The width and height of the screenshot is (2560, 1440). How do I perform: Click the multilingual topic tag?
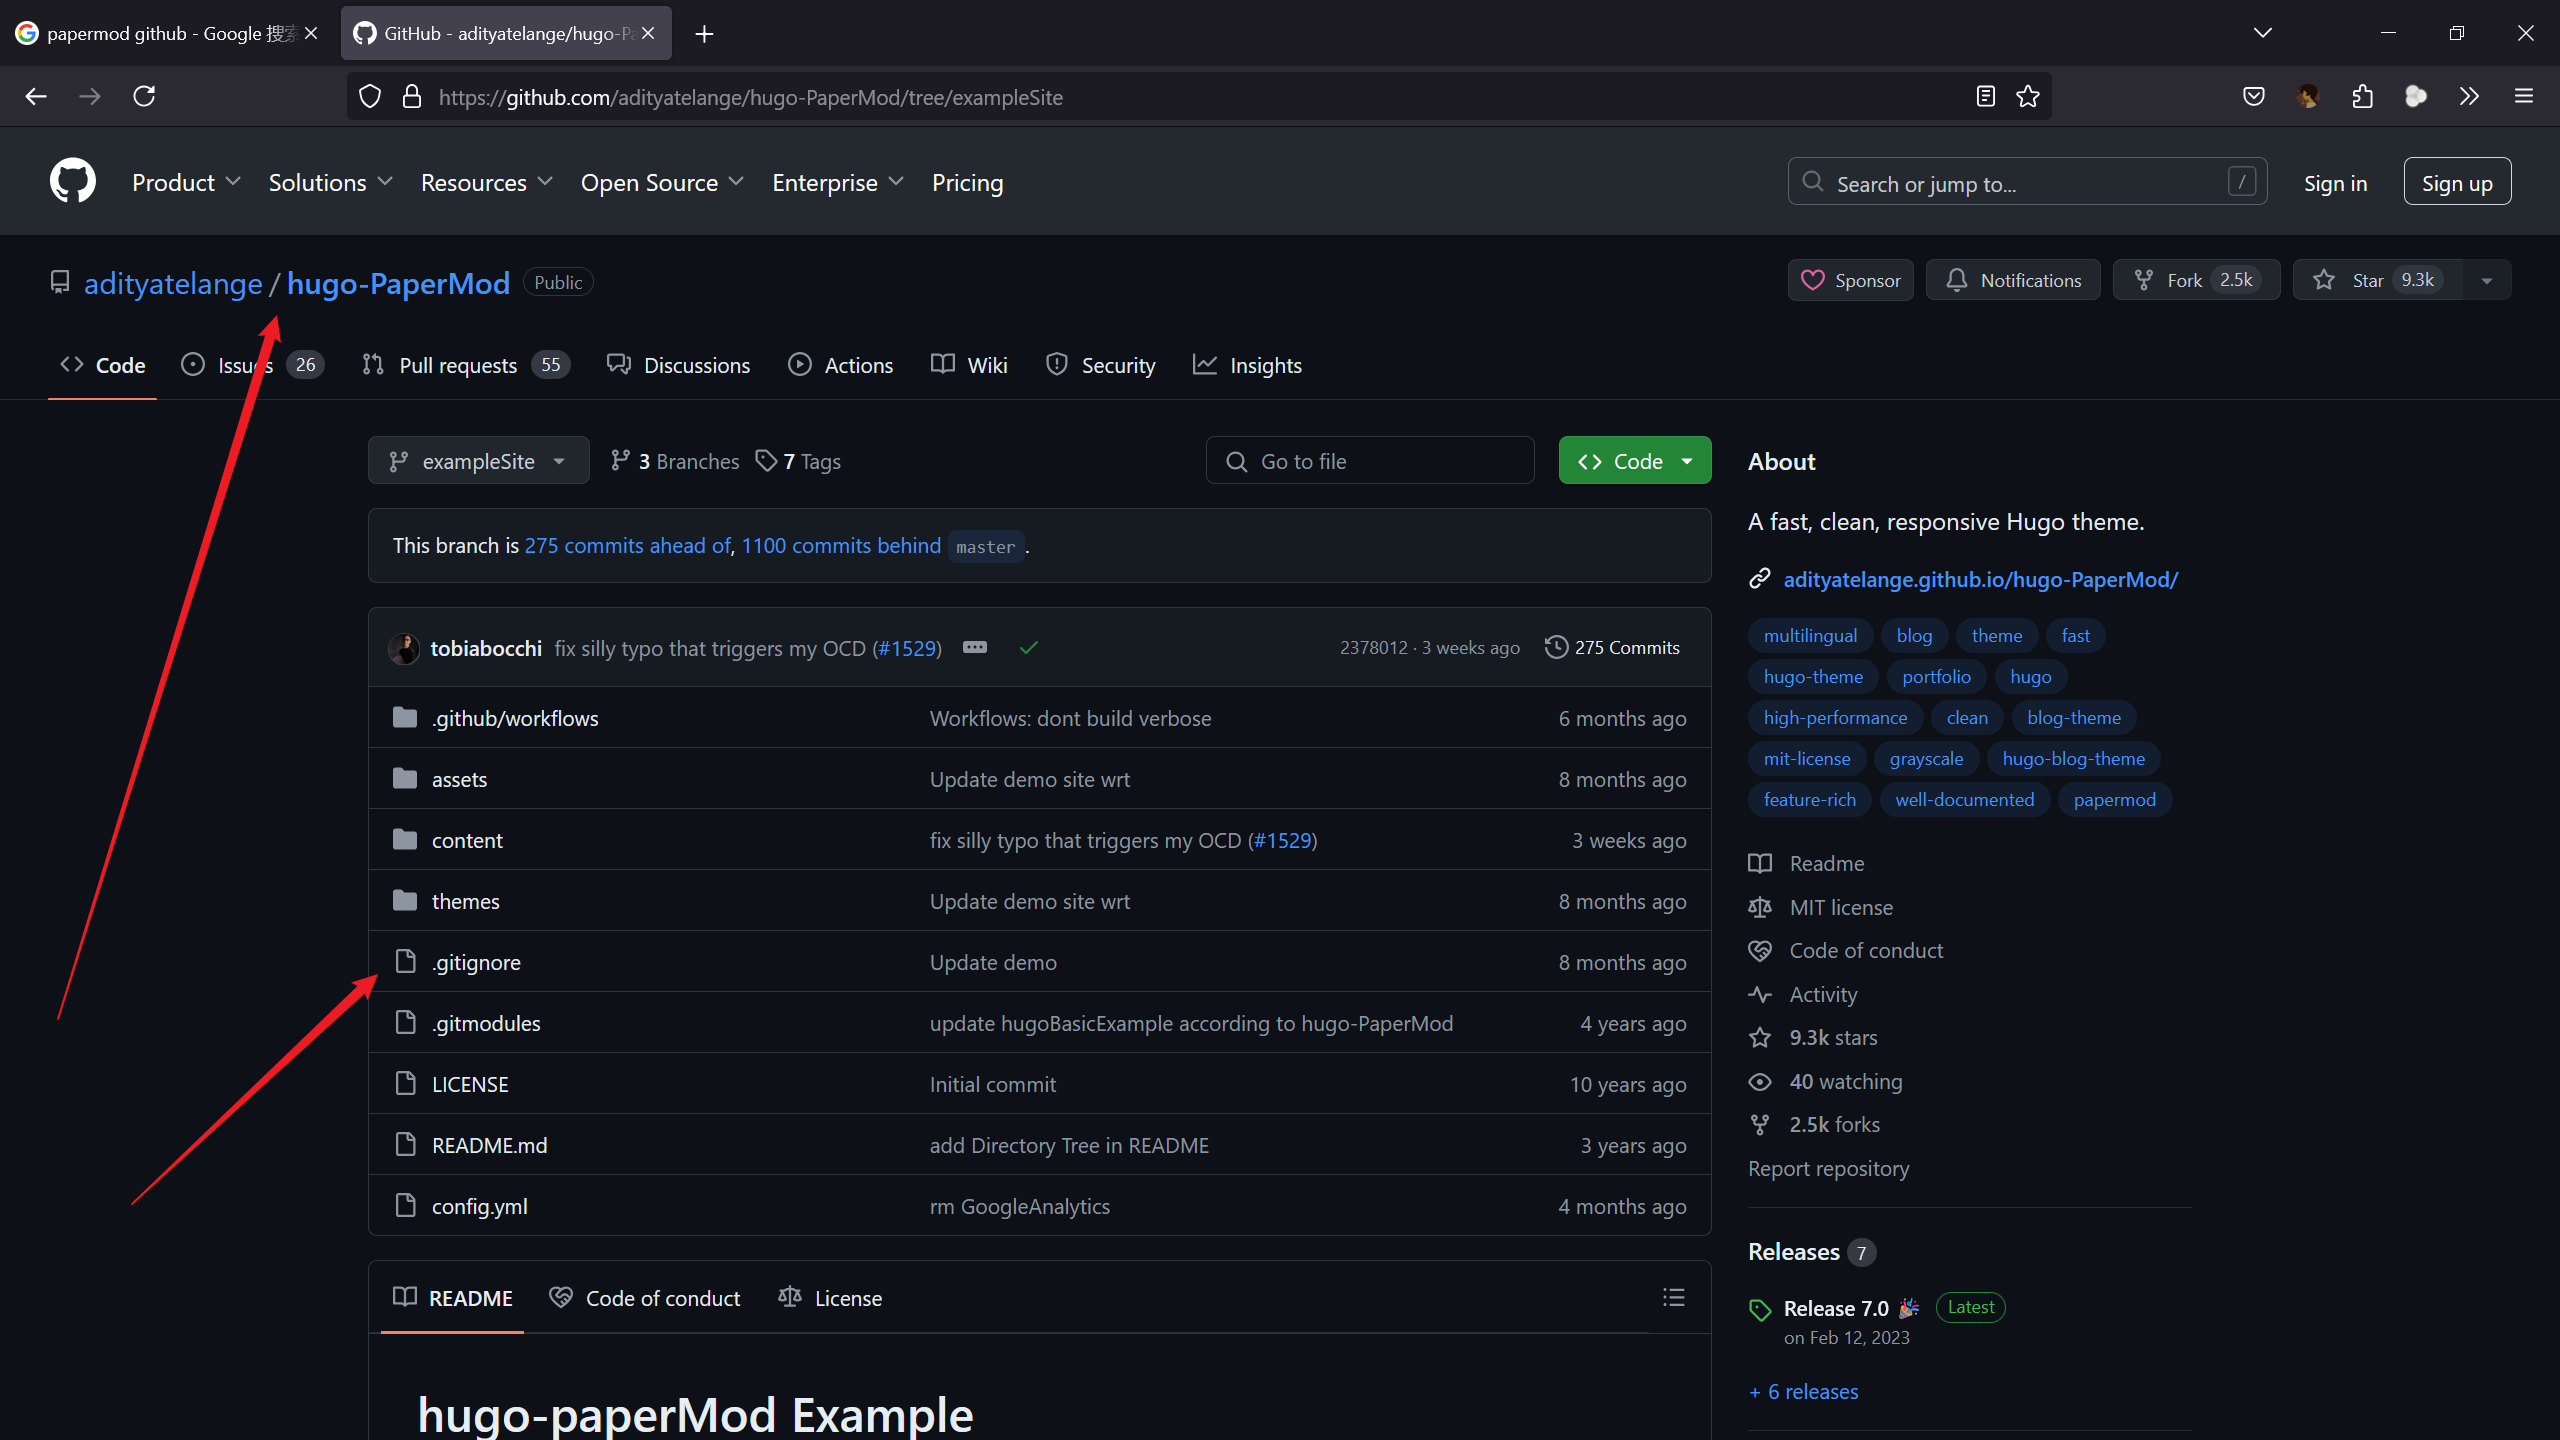1810,636
